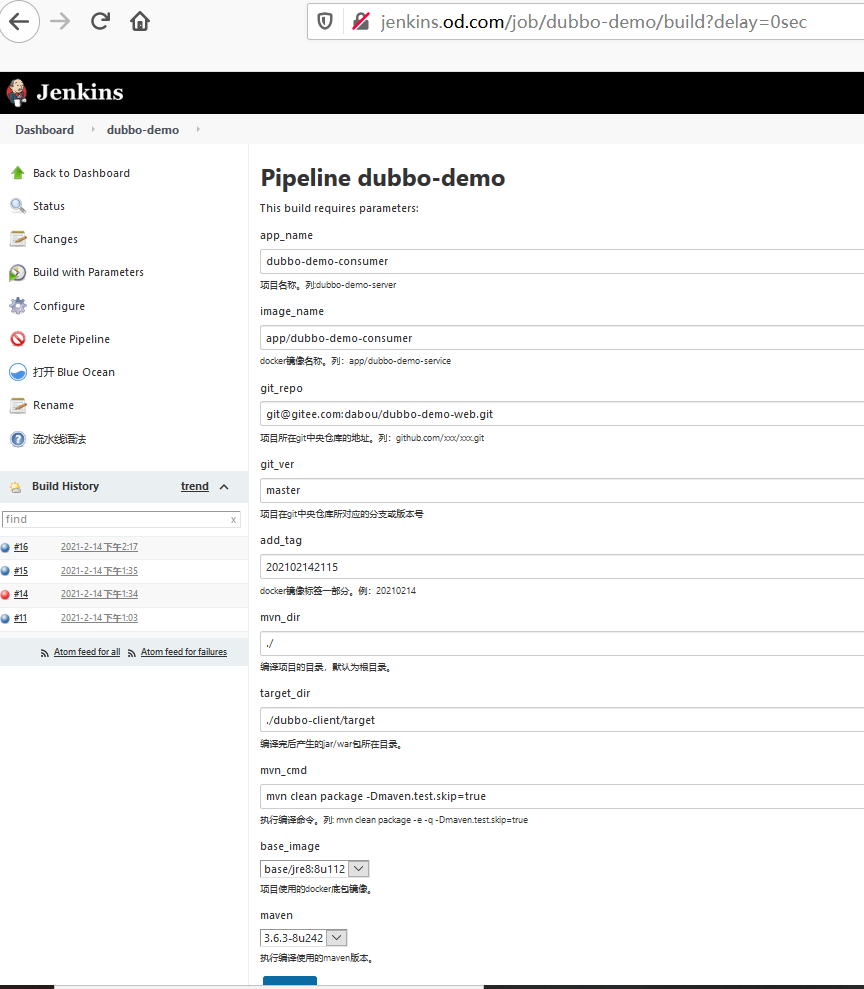Click the image_name input field

click(562, 338)
